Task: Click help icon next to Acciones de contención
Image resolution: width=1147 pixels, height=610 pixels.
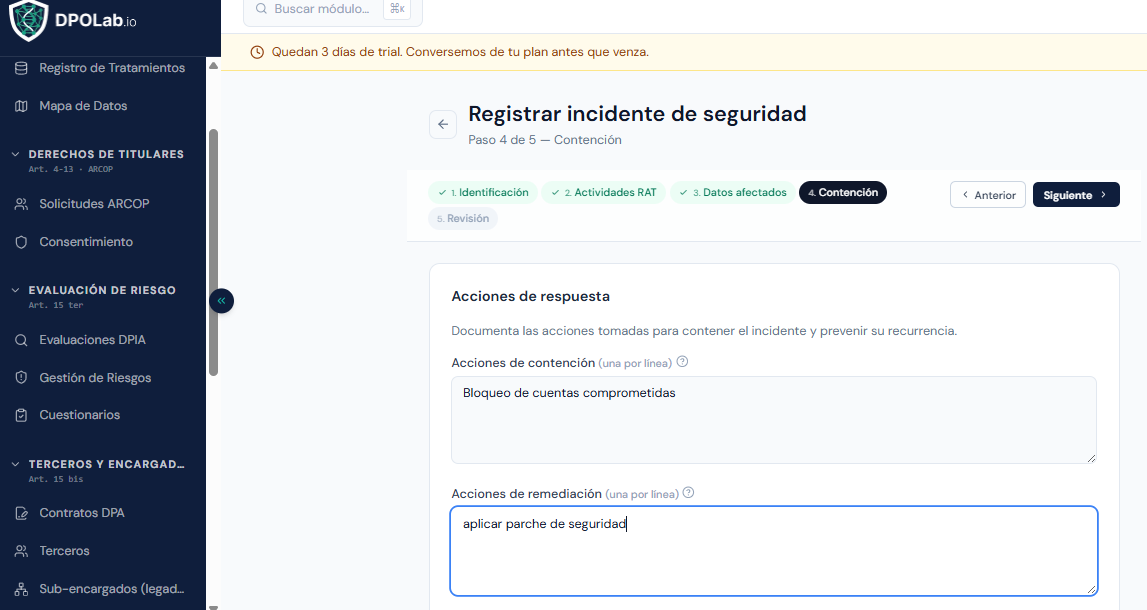Action: [682, 362]
